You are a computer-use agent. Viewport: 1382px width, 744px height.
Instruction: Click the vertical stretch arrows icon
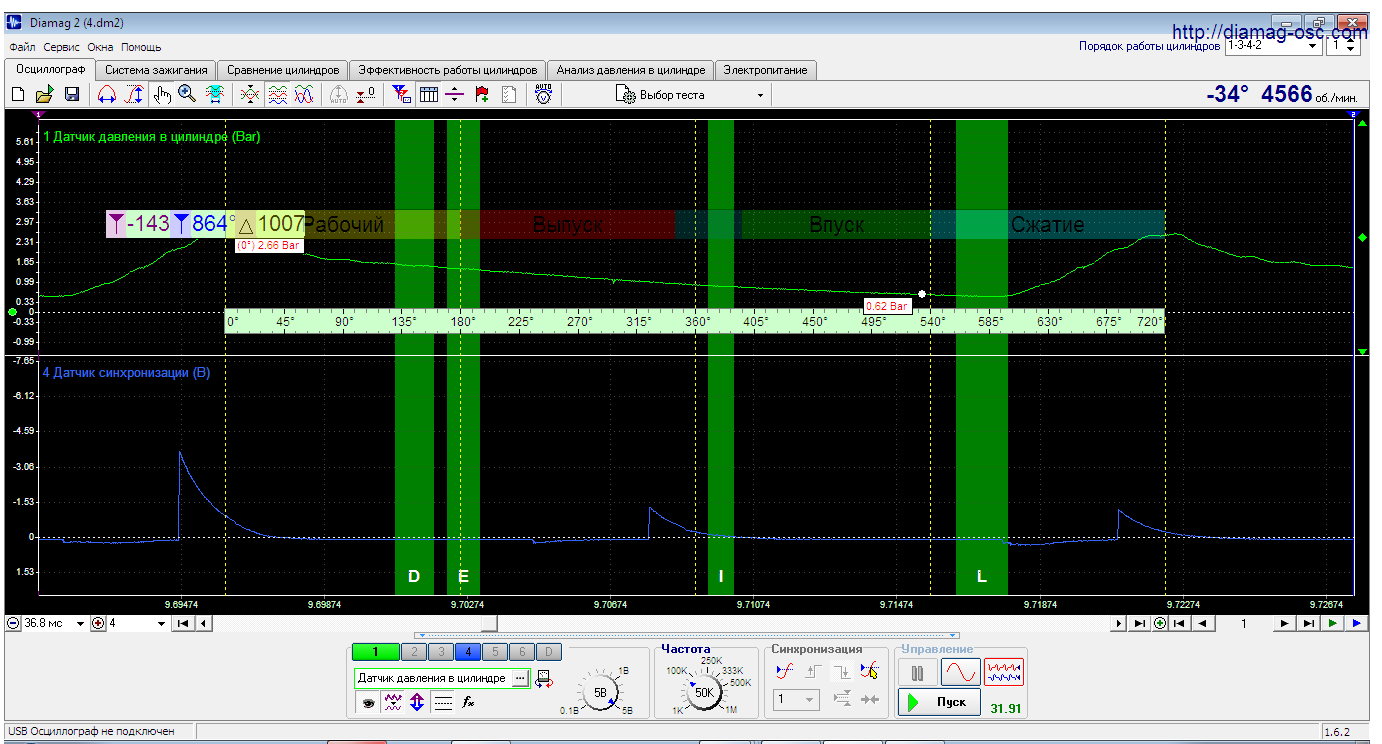[x=416, y=702]
